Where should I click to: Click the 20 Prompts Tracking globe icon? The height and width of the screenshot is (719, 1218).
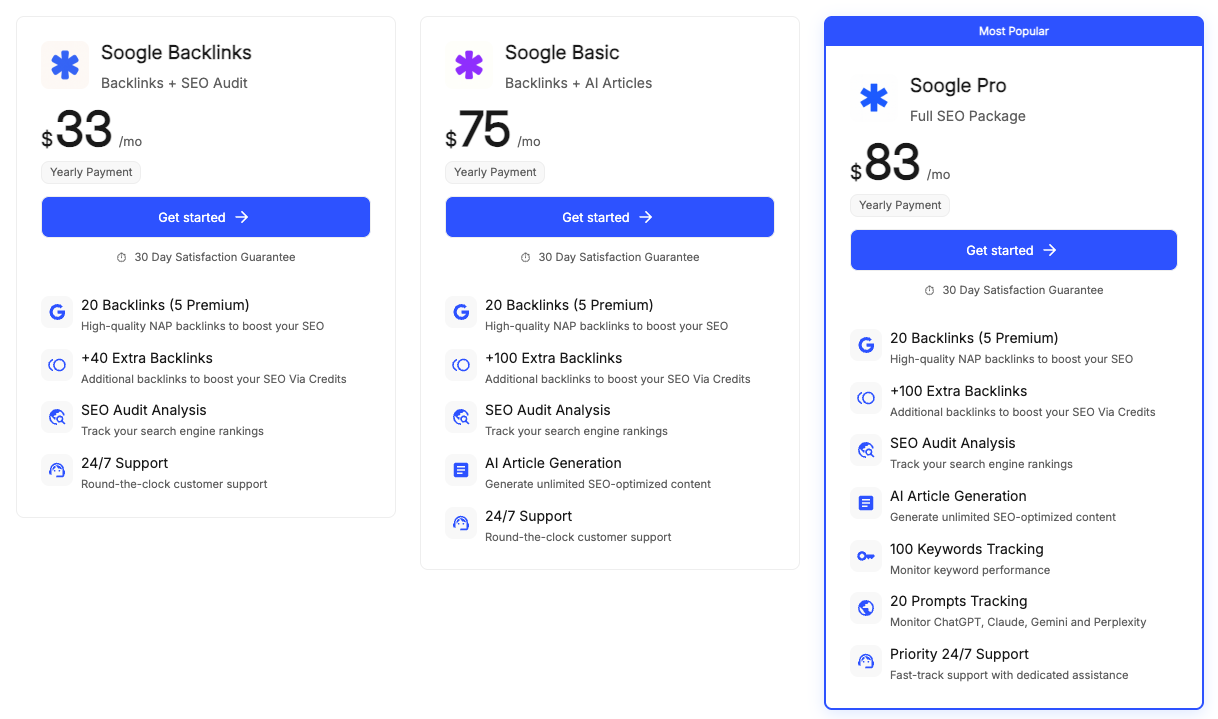coord(866,608)
